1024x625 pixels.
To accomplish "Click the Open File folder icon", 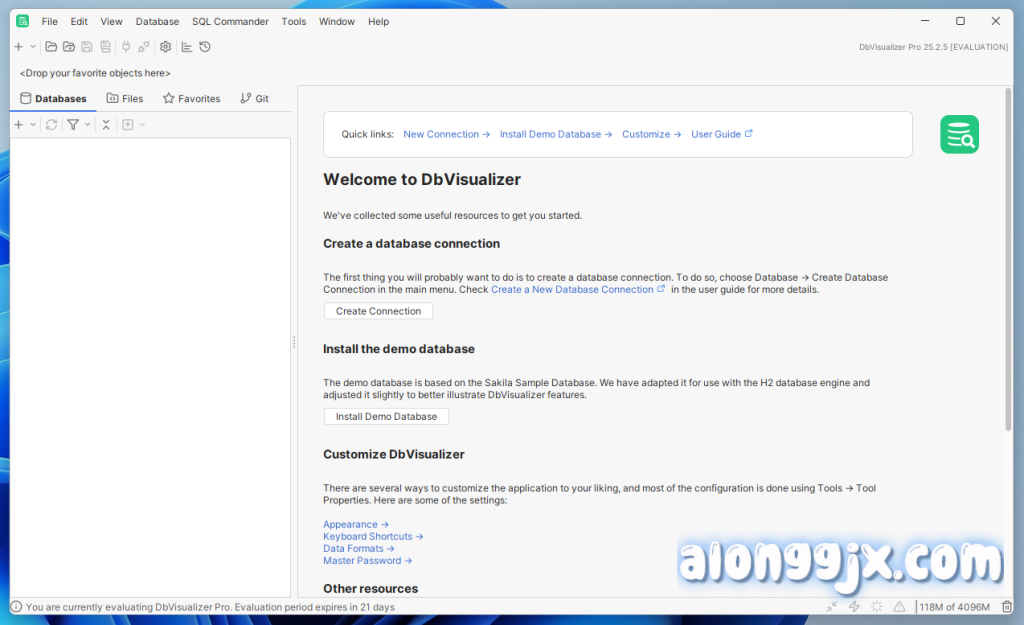I will (x=51, y=47).
